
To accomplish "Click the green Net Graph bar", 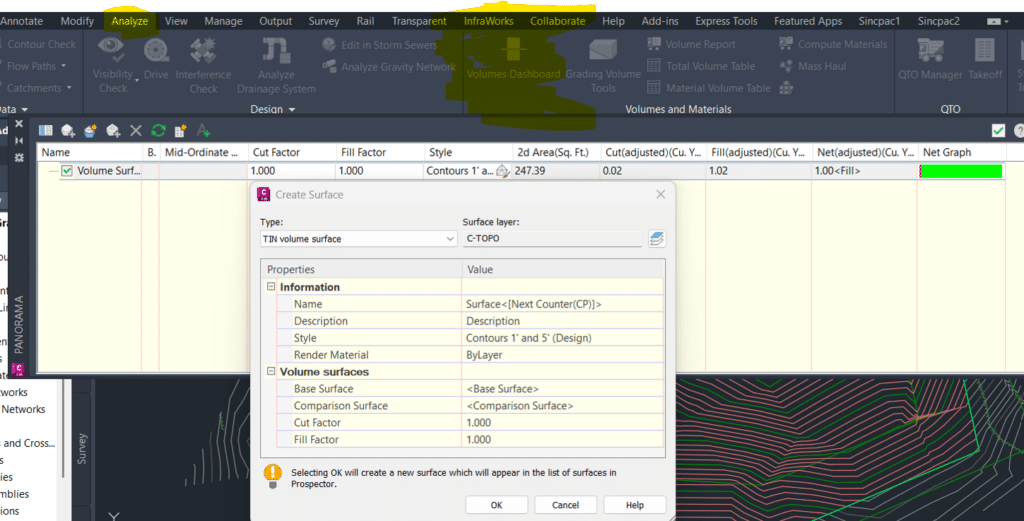I will point(961,171).
